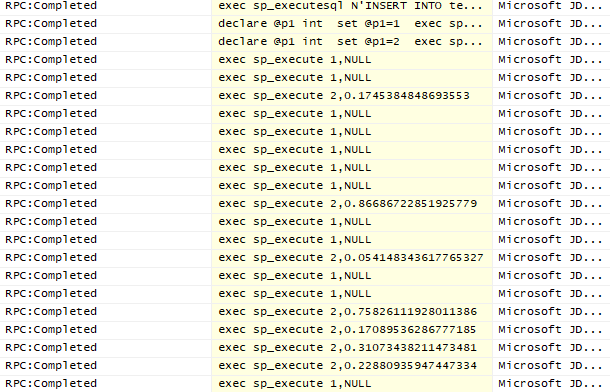
Task: Click the 'sp_execute 2,0.31073438211473481' text cell
Action: point(352,348)
